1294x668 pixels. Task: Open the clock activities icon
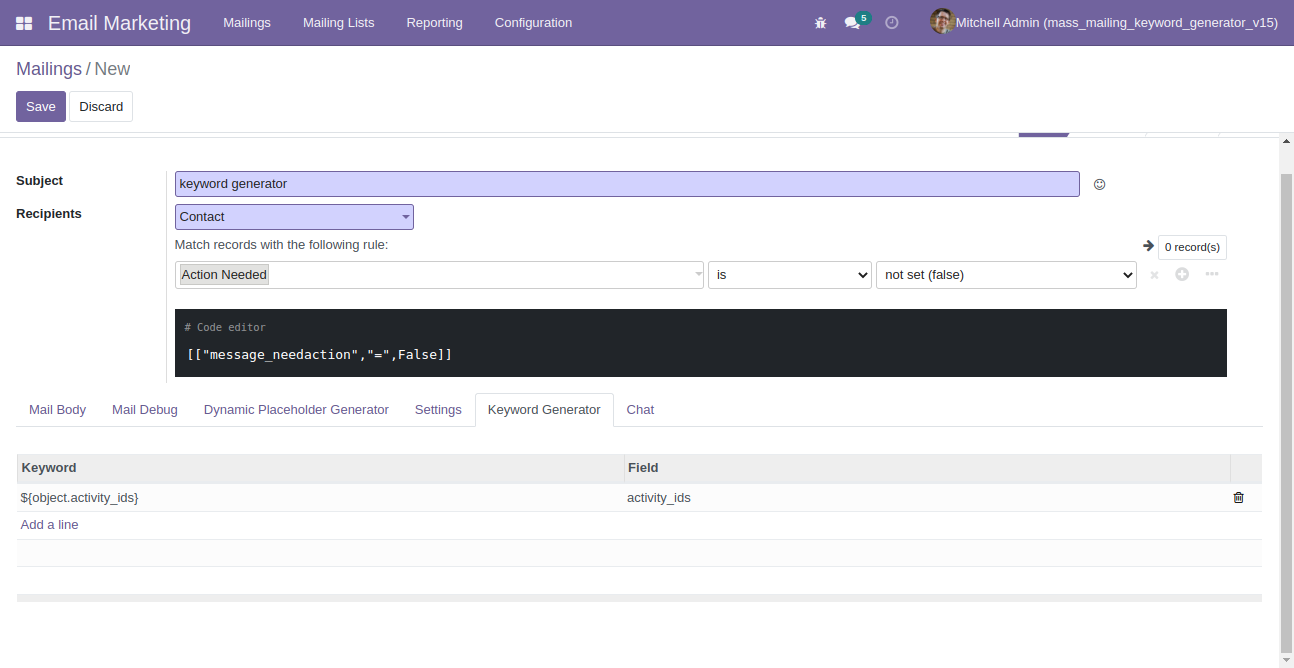[892, 23]
